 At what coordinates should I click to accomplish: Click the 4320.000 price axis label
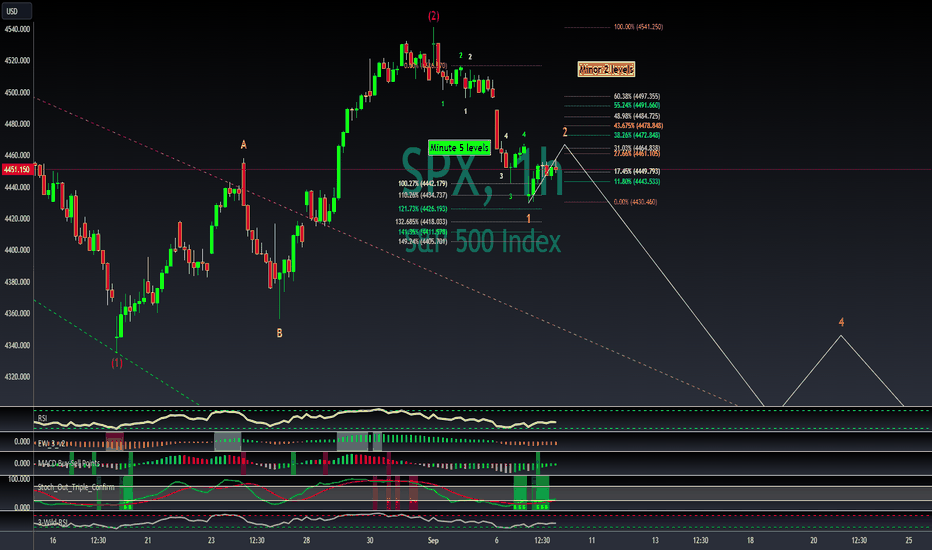pyautogui.click(x=17, y=377)
